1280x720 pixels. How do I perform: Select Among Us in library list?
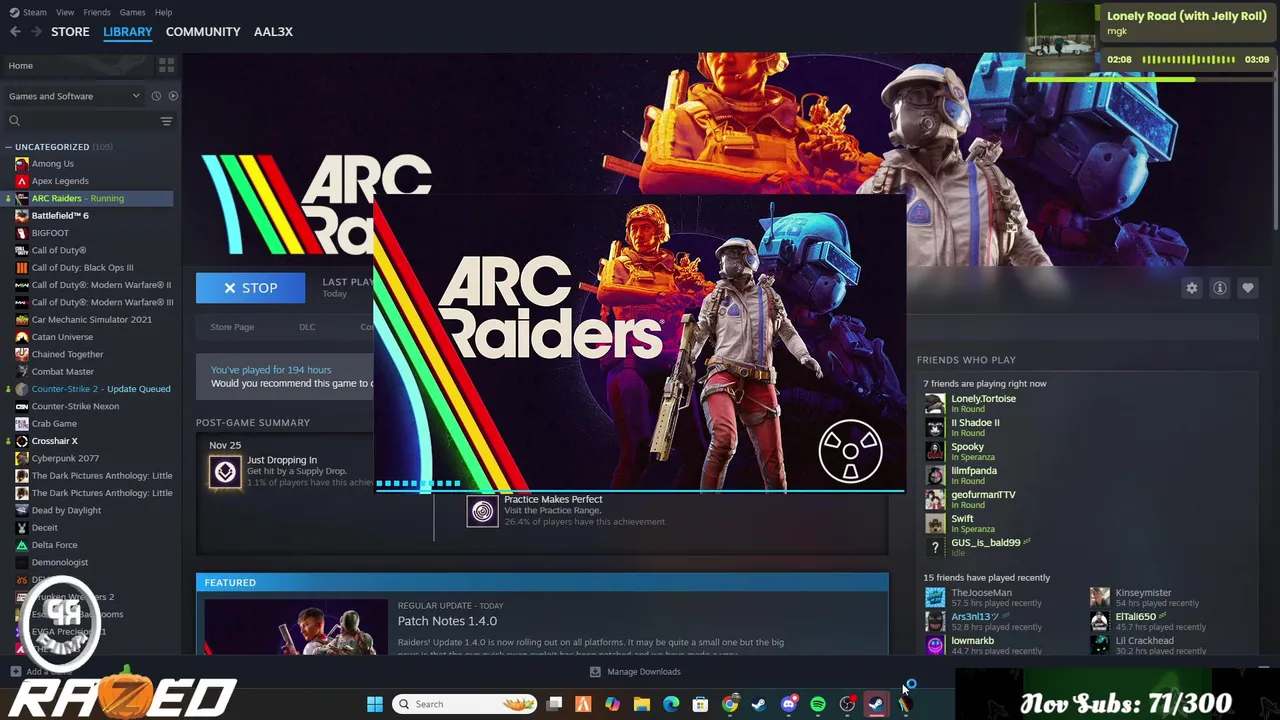[52, 164]
